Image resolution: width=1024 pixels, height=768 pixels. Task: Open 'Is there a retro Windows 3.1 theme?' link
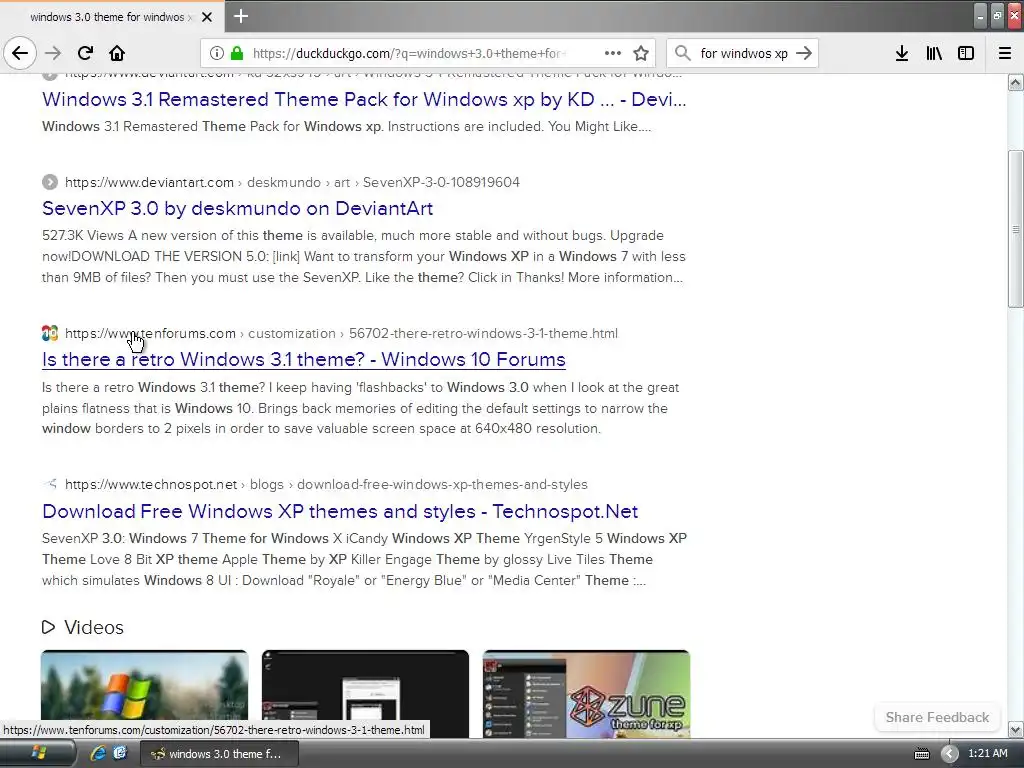click(304, 359)
